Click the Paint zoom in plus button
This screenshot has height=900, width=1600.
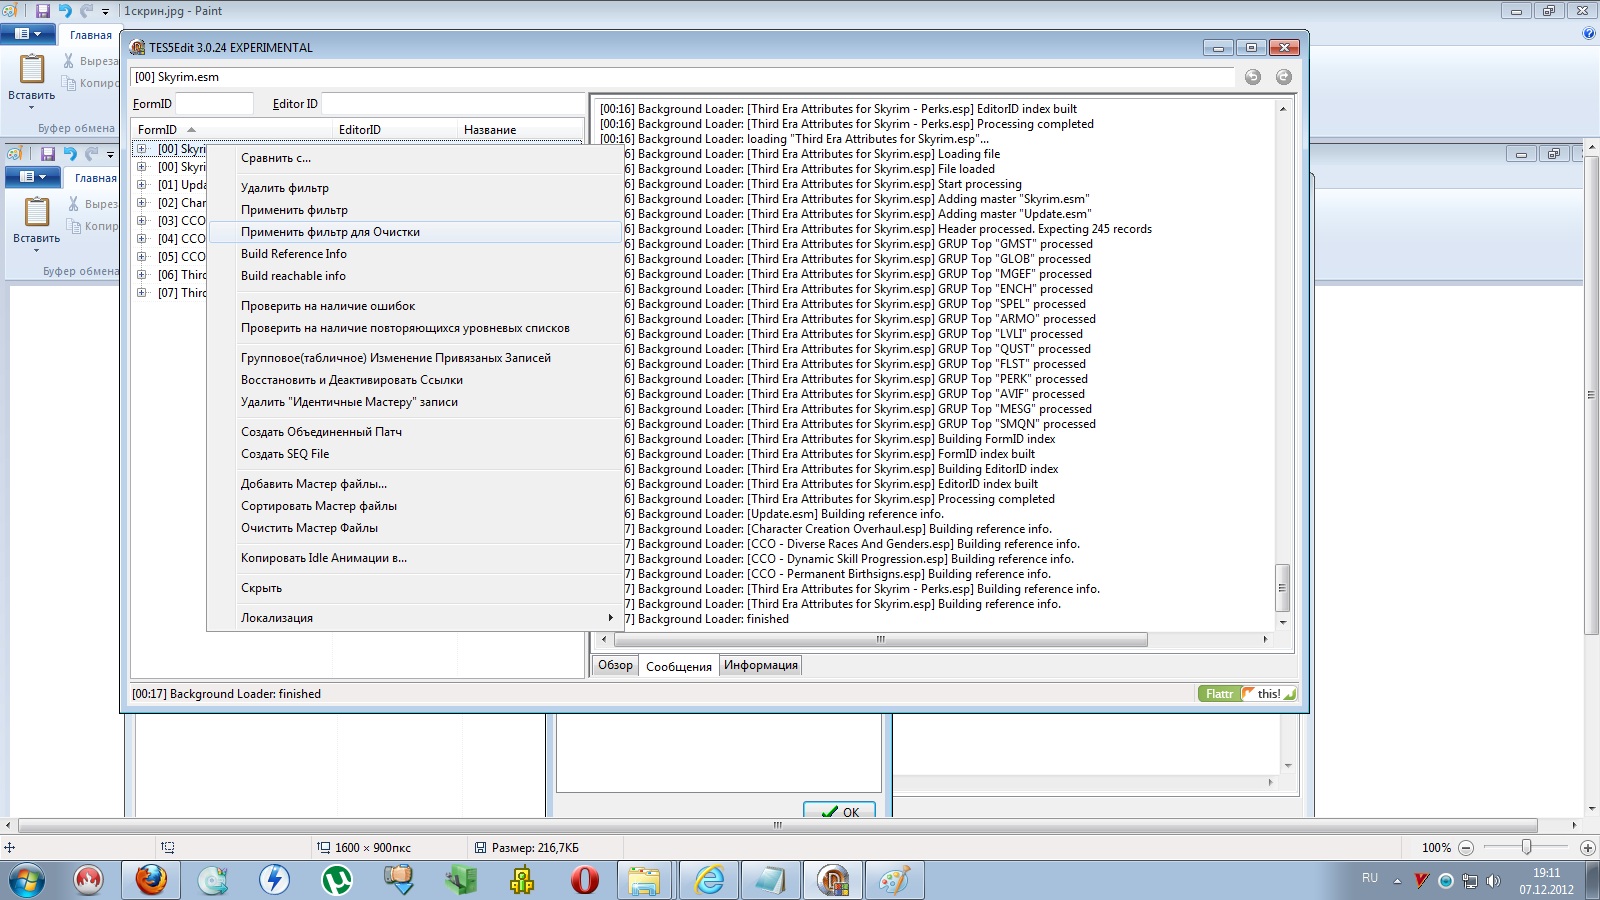pyautogui.click(x=1587, y=847)
